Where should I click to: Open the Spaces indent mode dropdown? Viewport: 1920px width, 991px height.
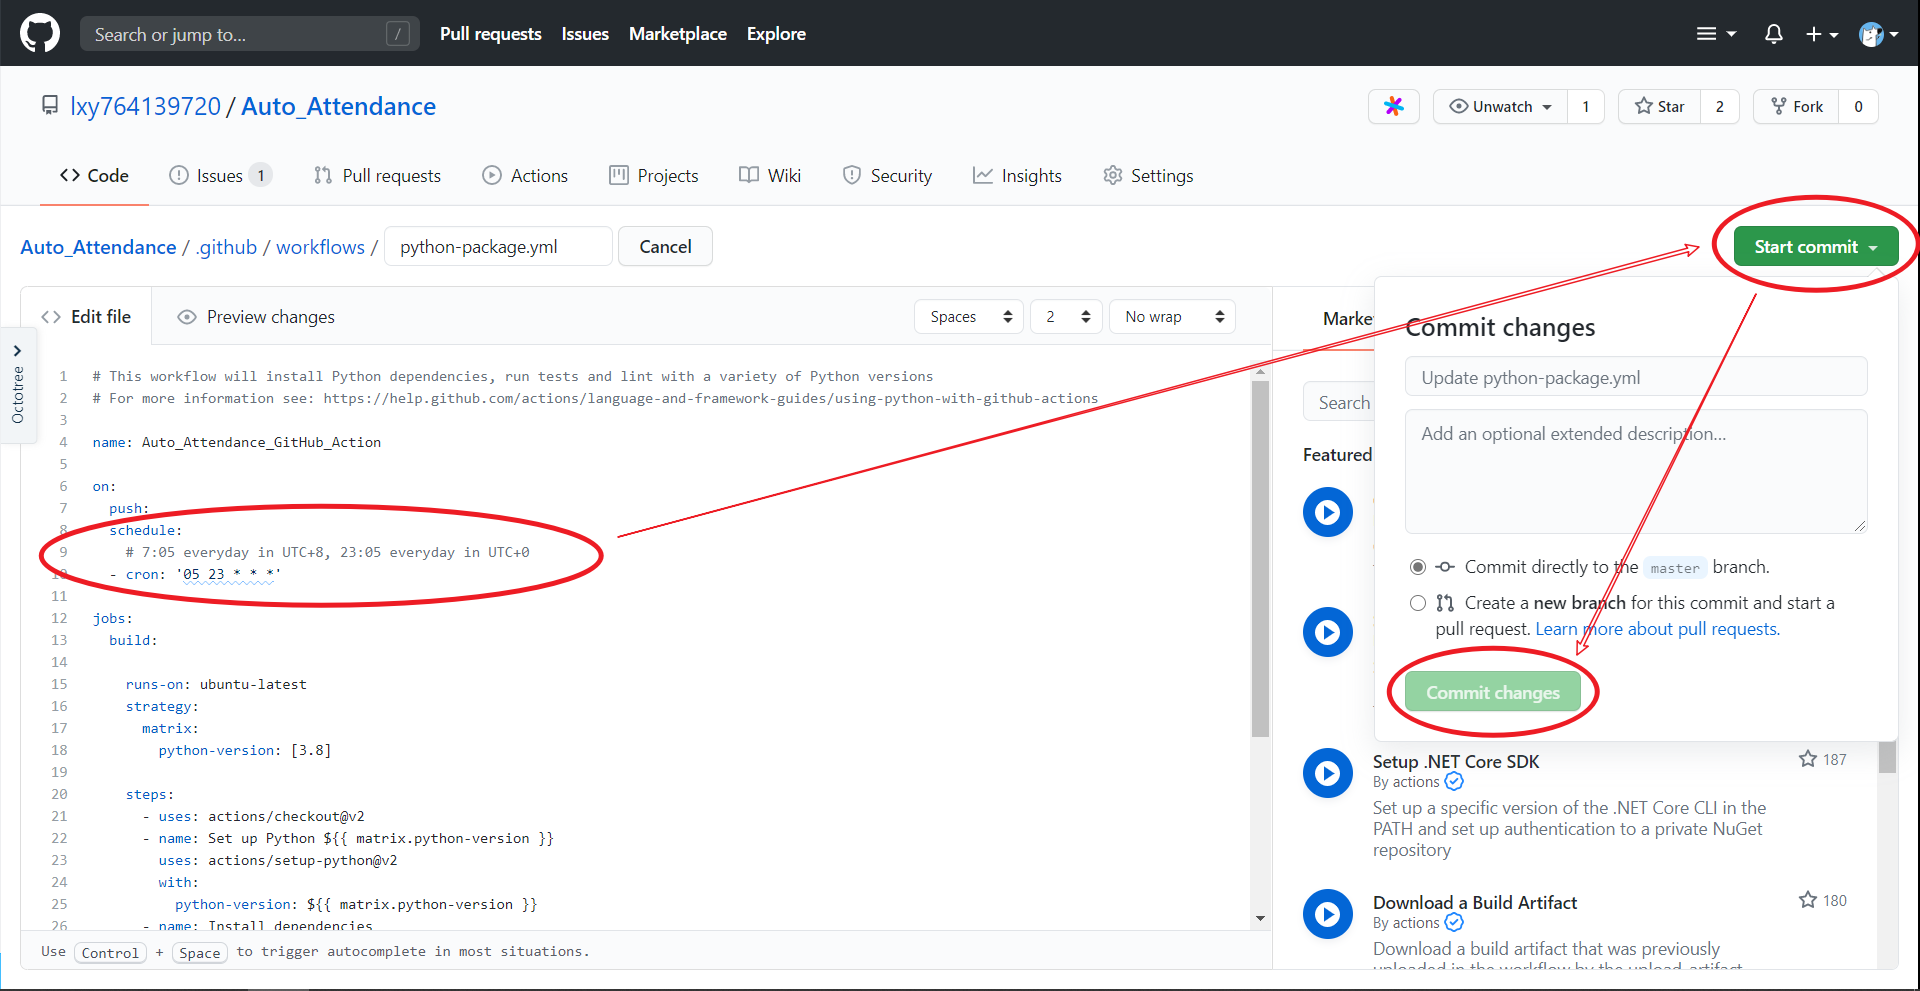click(969, 317)
